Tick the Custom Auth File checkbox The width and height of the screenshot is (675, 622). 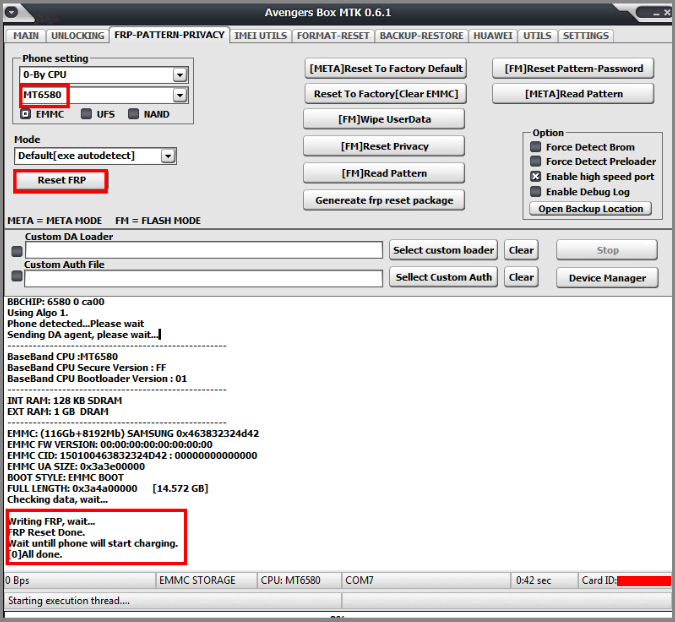pyautogui.click(x=17, y=276)
